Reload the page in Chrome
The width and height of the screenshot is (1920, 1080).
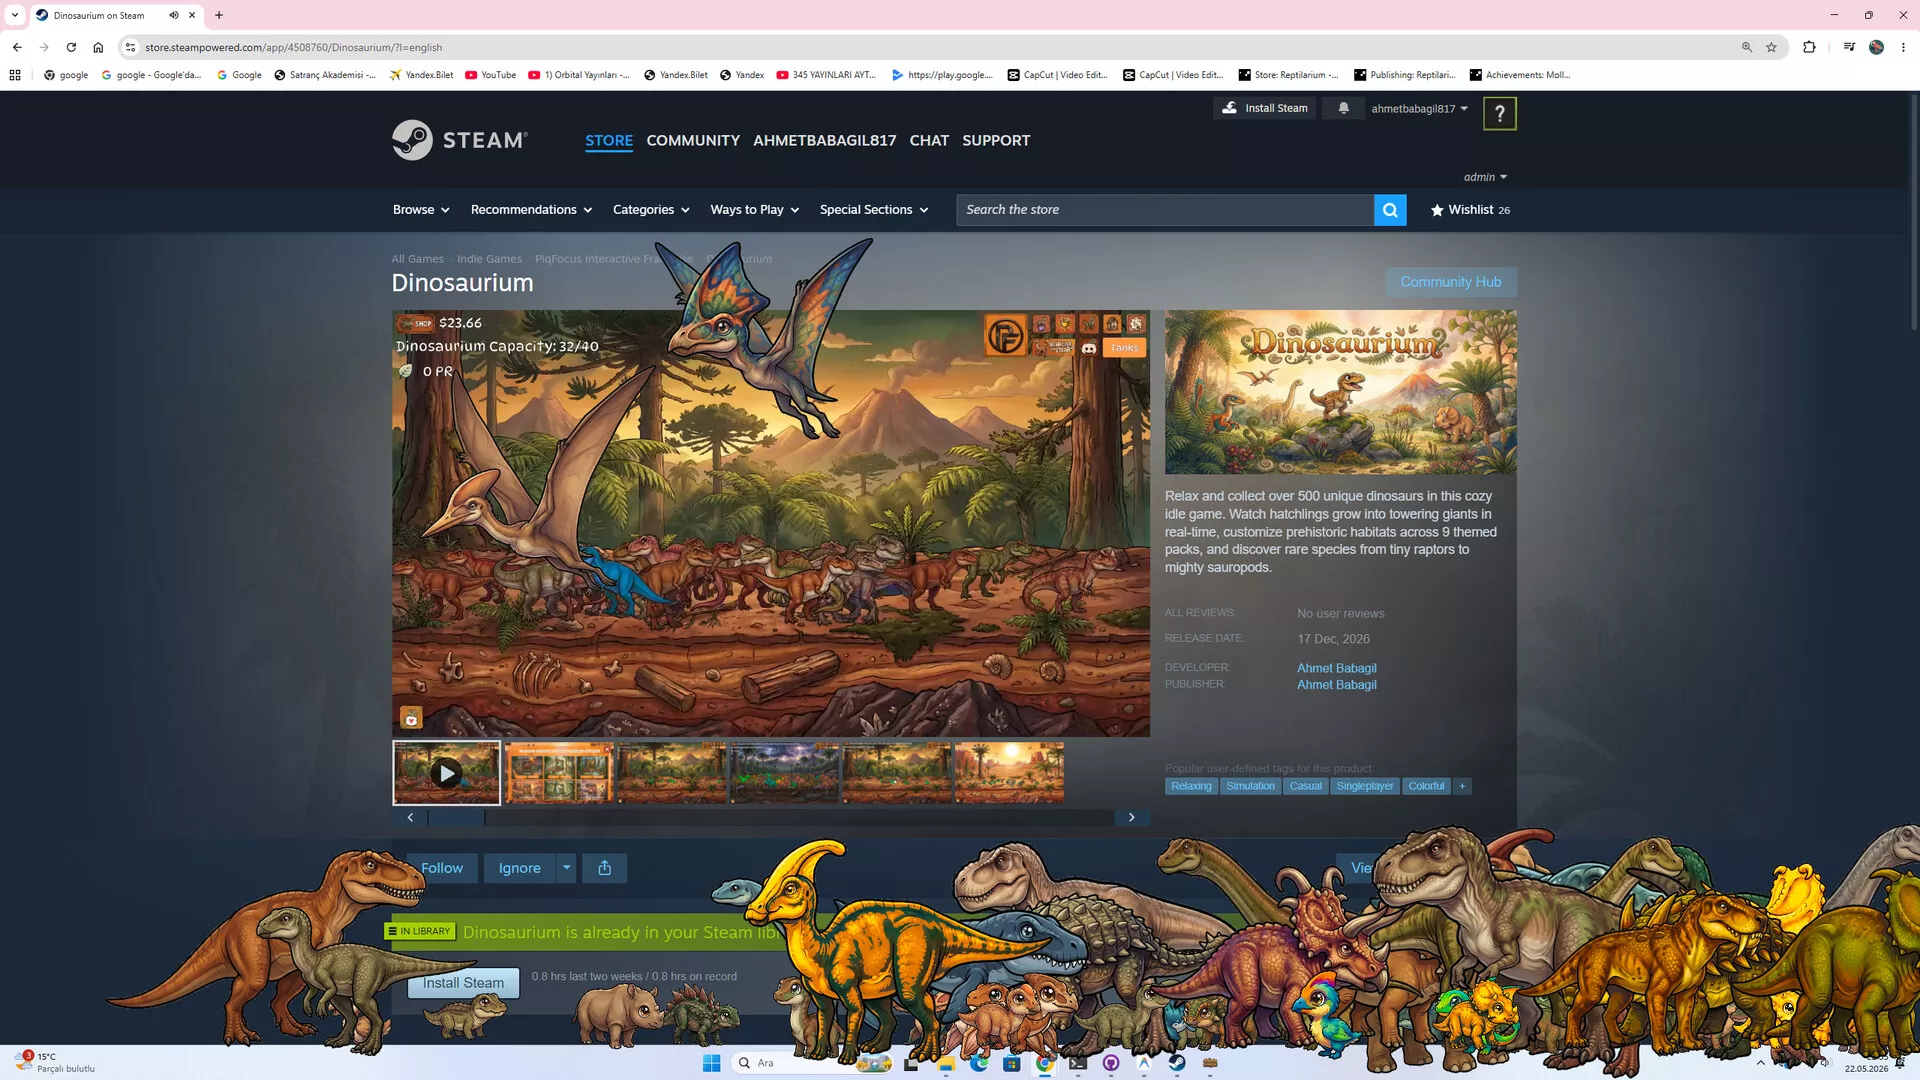(x=71, y=47)
